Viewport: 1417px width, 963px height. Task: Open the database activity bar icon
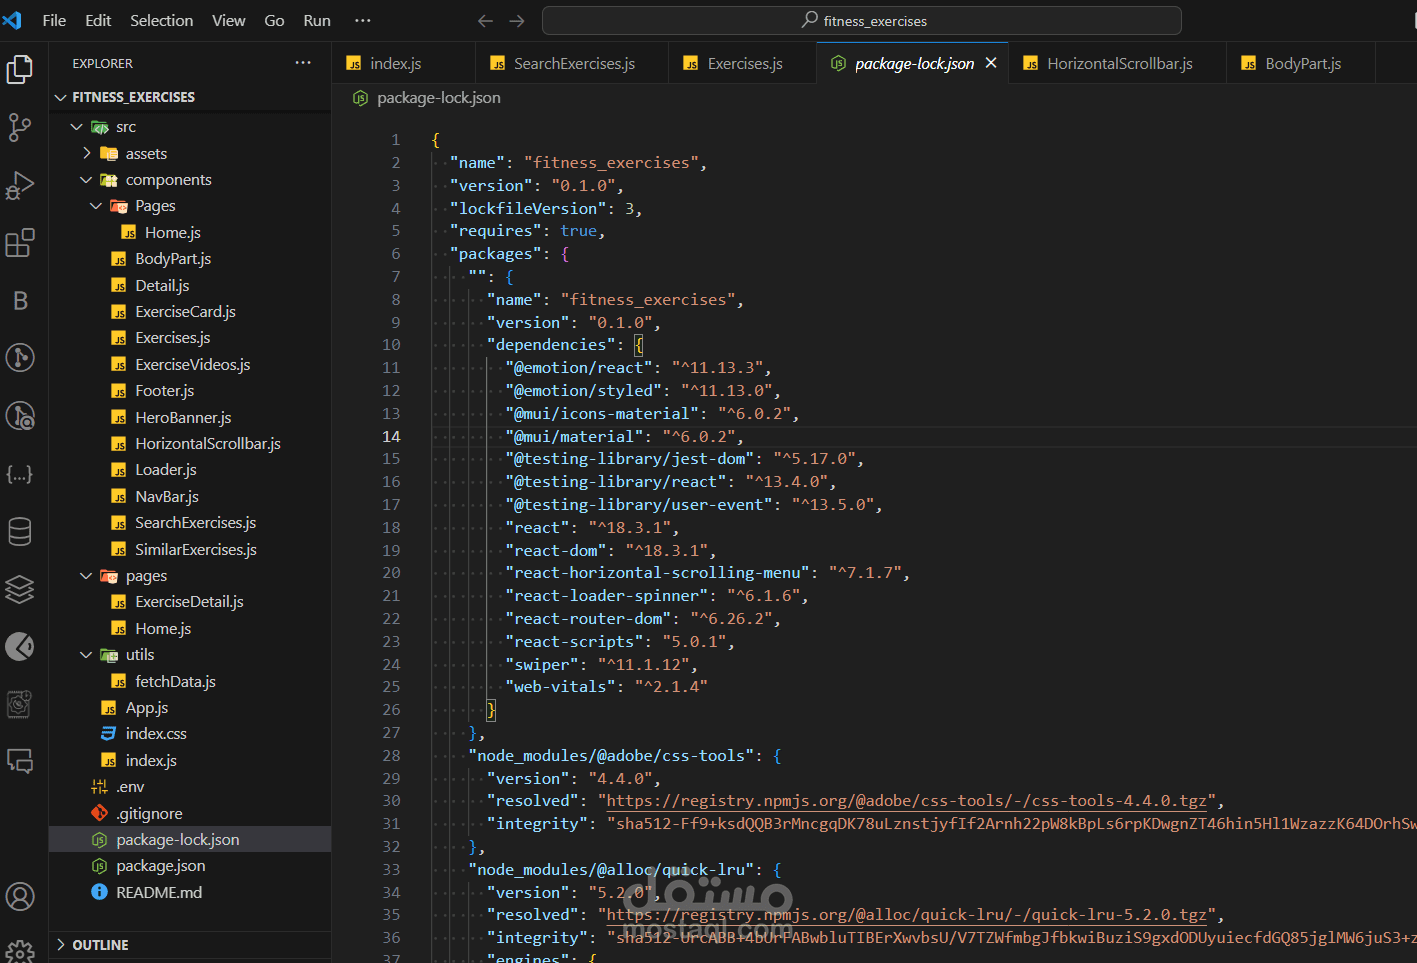(x=20, y=532)
